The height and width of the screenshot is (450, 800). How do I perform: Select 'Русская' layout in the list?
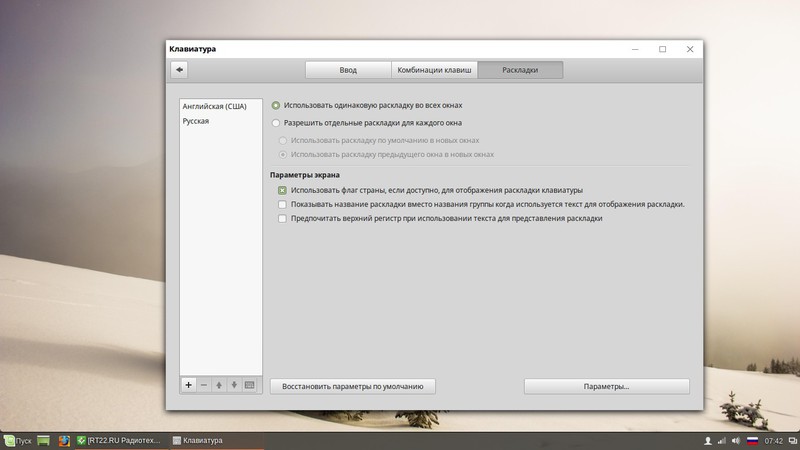[196, 121]
